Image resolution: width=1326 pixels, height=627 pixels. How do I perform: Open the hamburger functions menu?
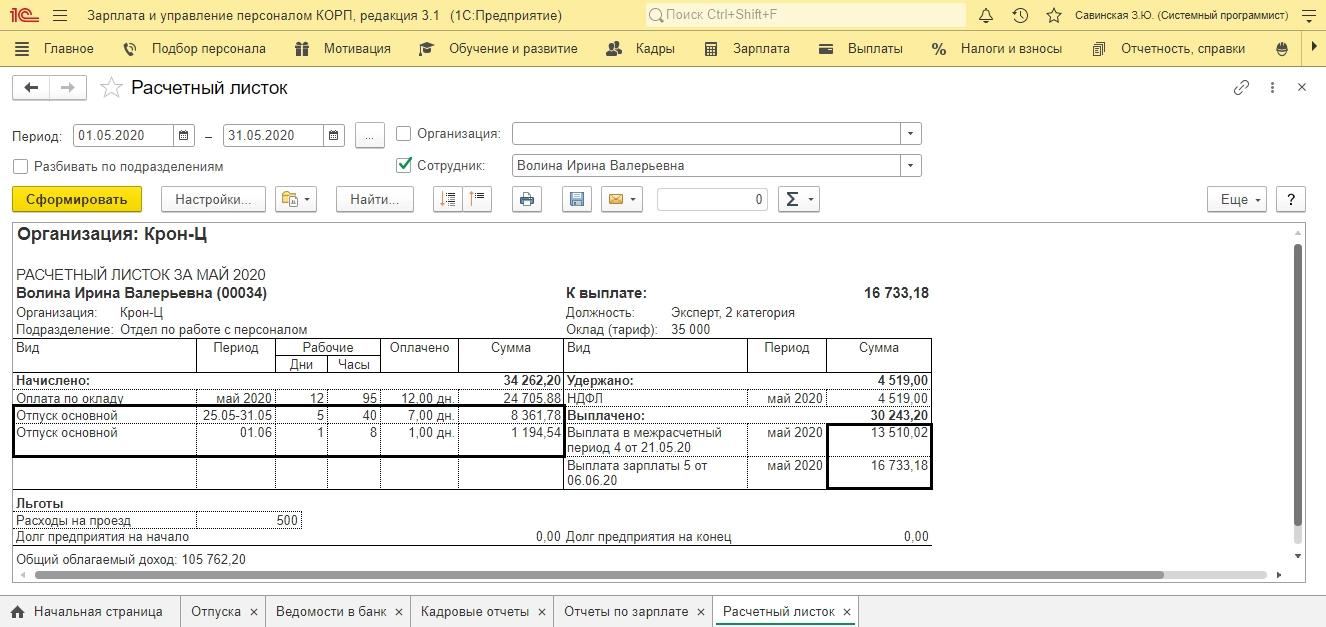click(59, 16)
